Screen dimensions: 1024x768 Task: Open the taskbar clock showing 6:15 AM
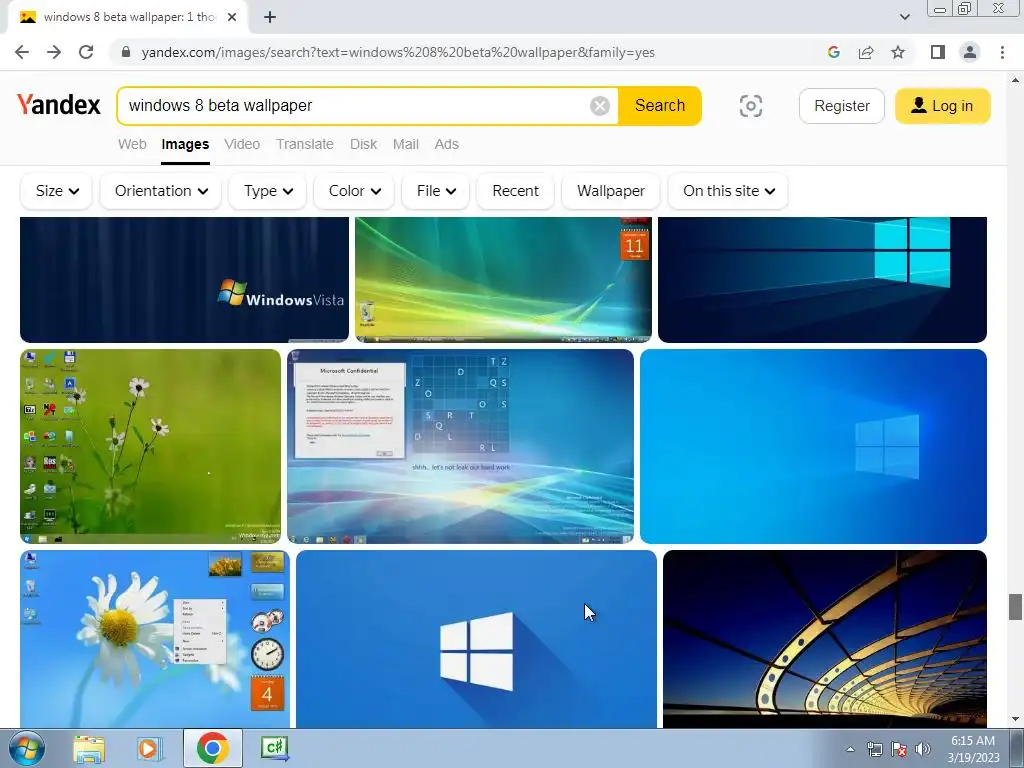coord(973,749)
